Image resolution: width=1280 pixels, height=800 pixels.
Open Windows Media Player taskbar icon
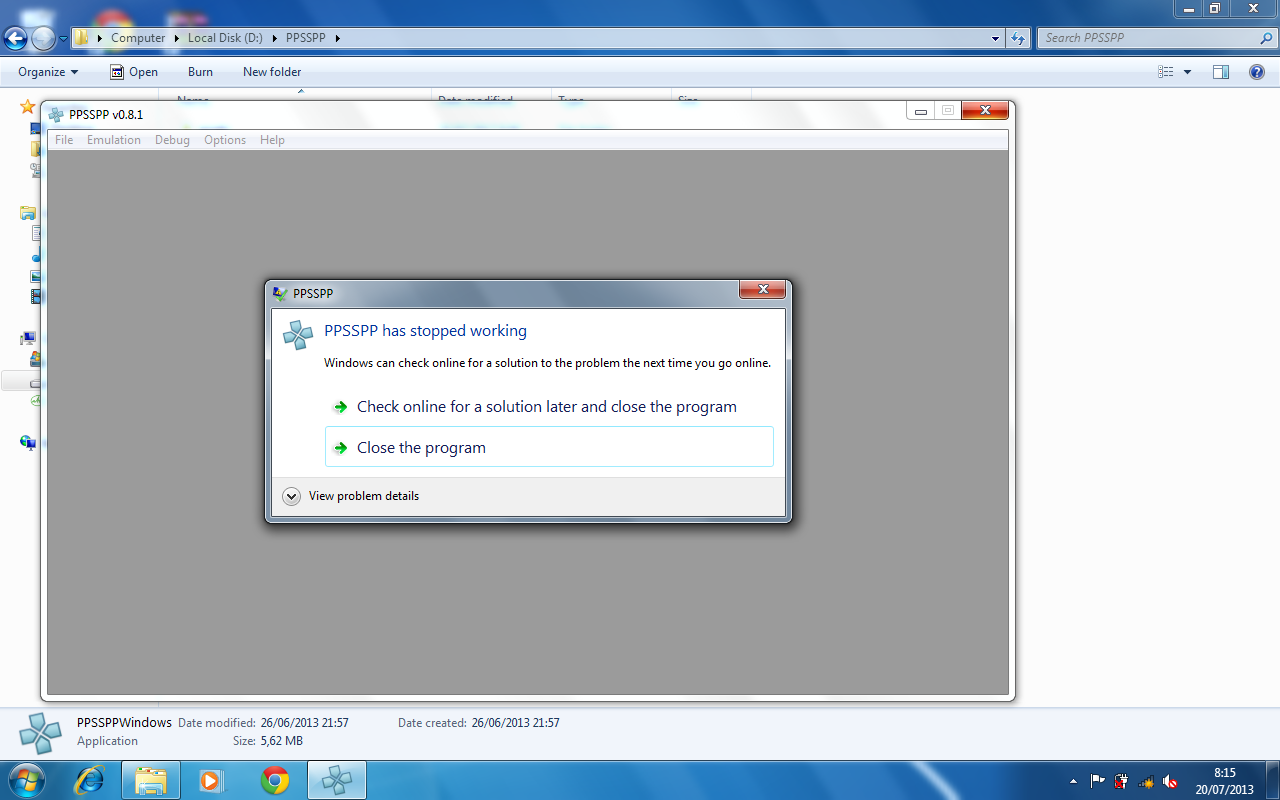tap(212, 780)
